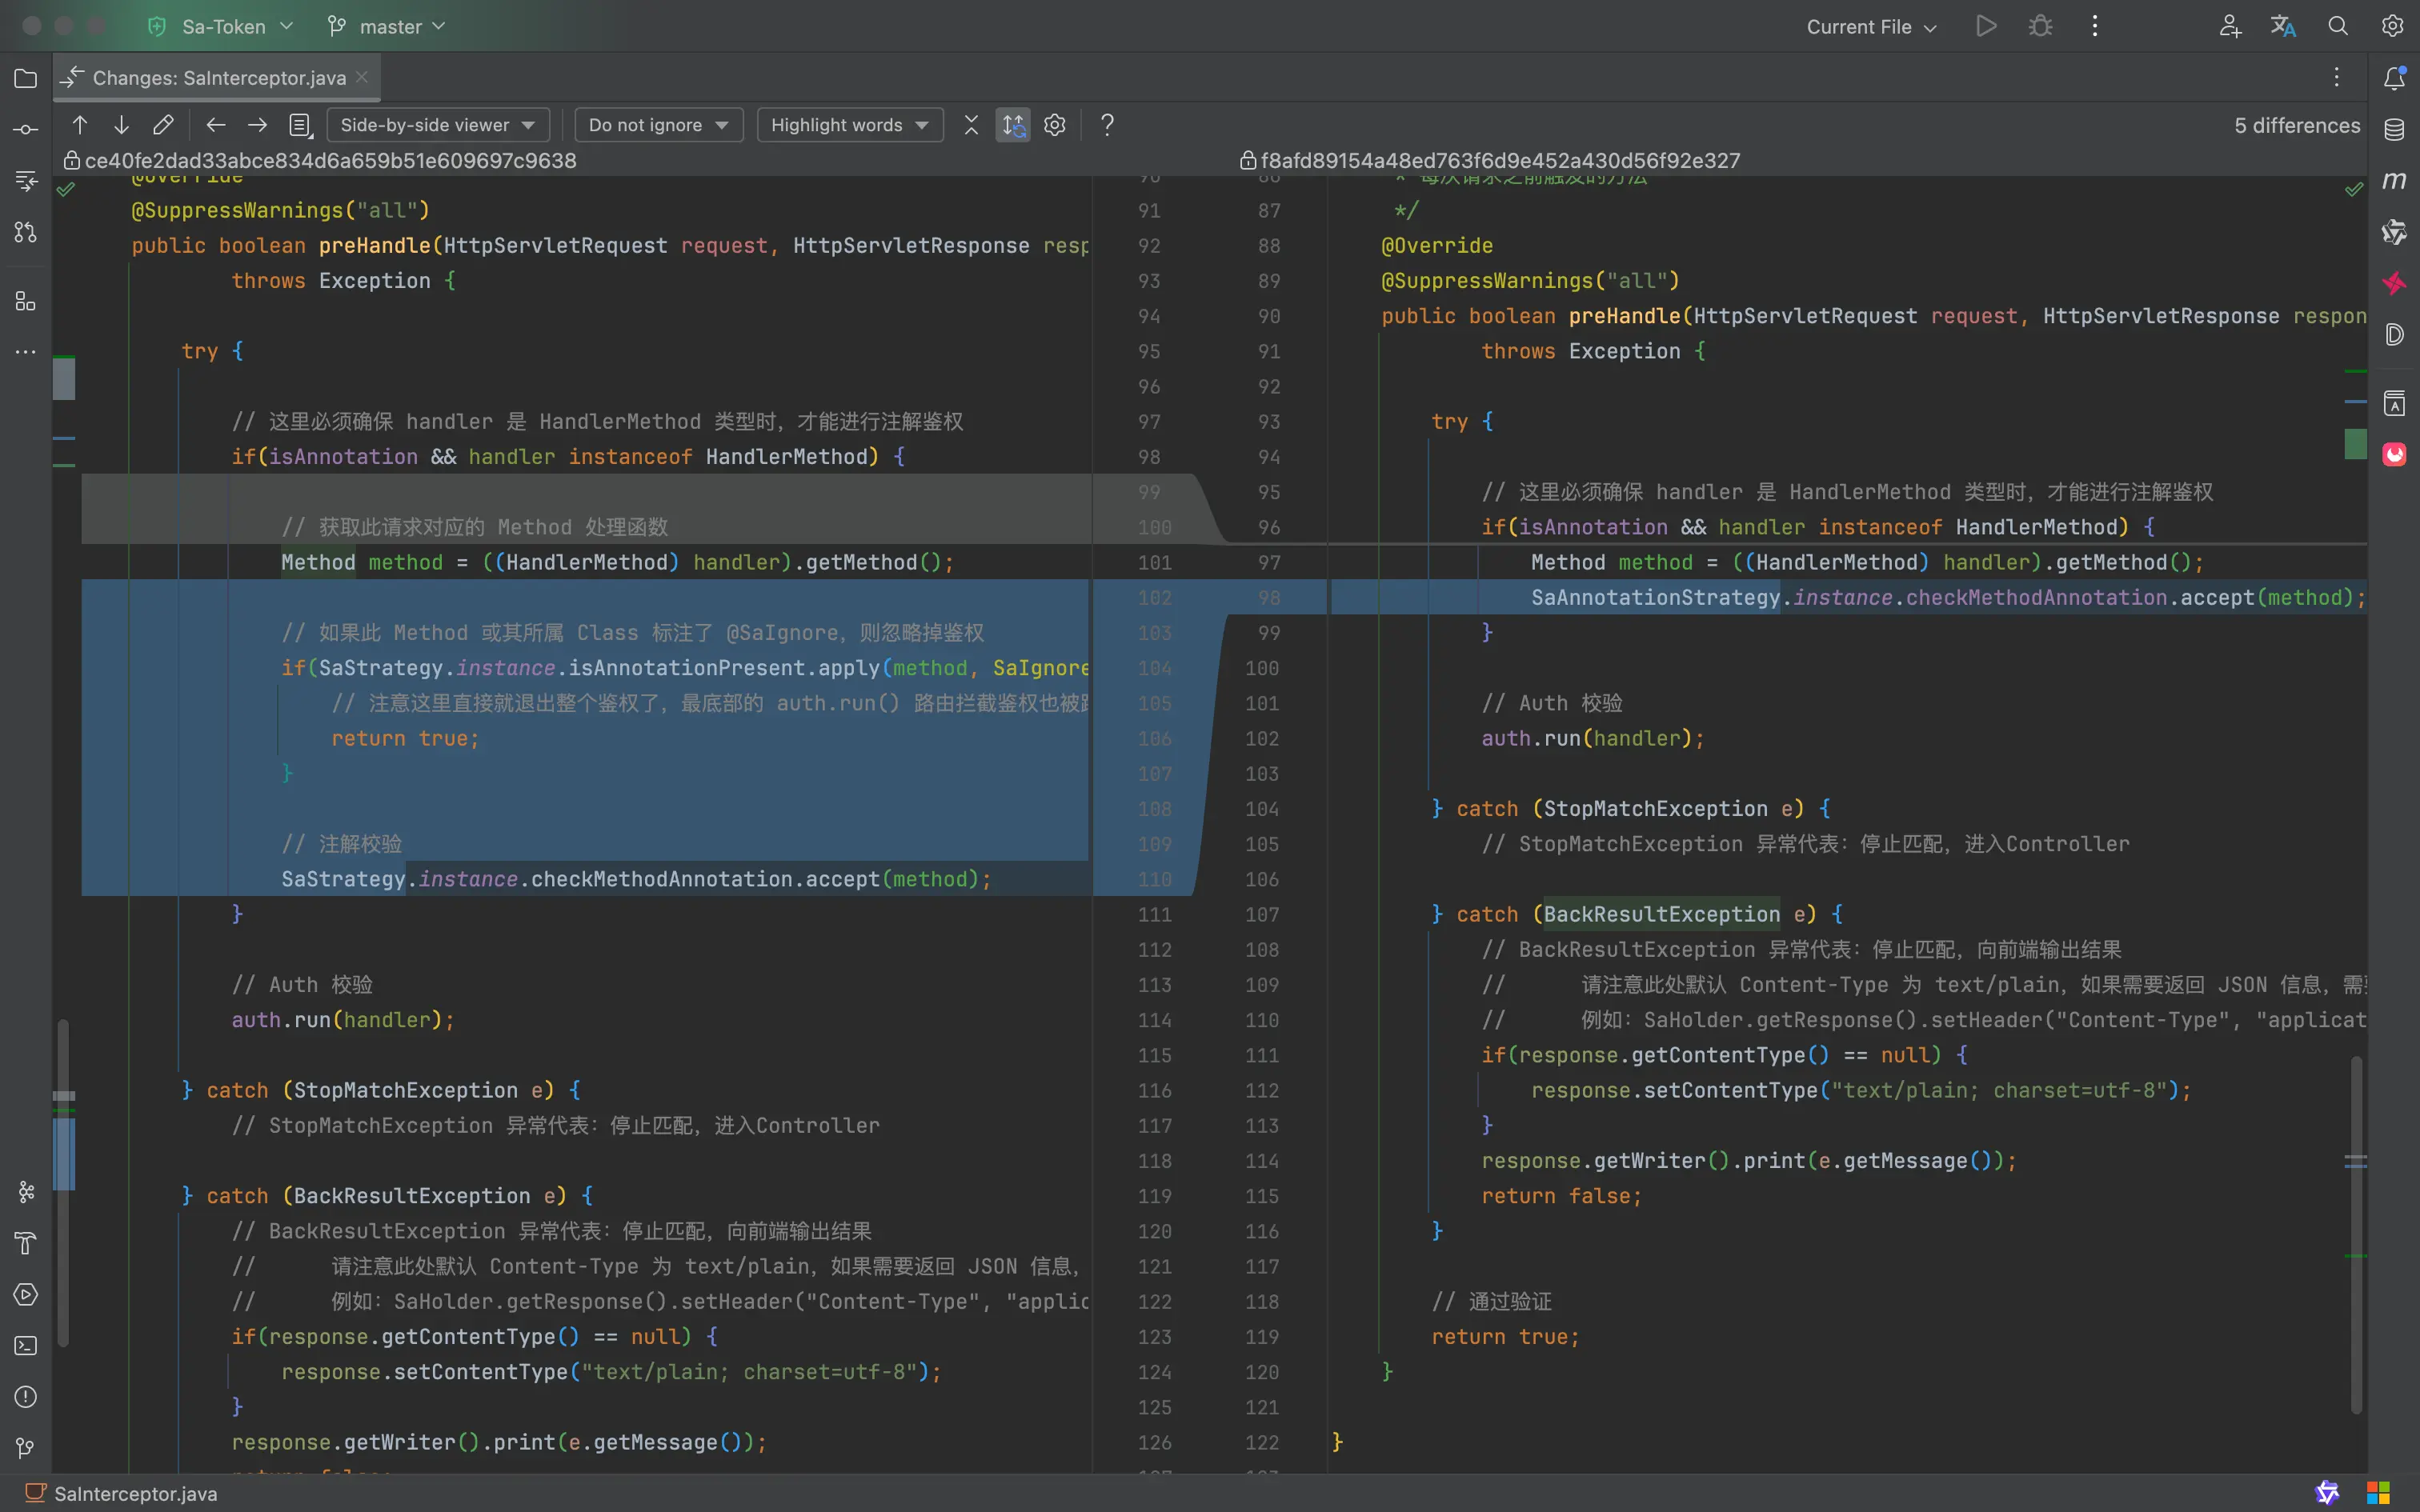Select the Changes: SaInterceptor.java tab
The height and width of the screenshot is (1512, 2420).
[x=218, y=78]
